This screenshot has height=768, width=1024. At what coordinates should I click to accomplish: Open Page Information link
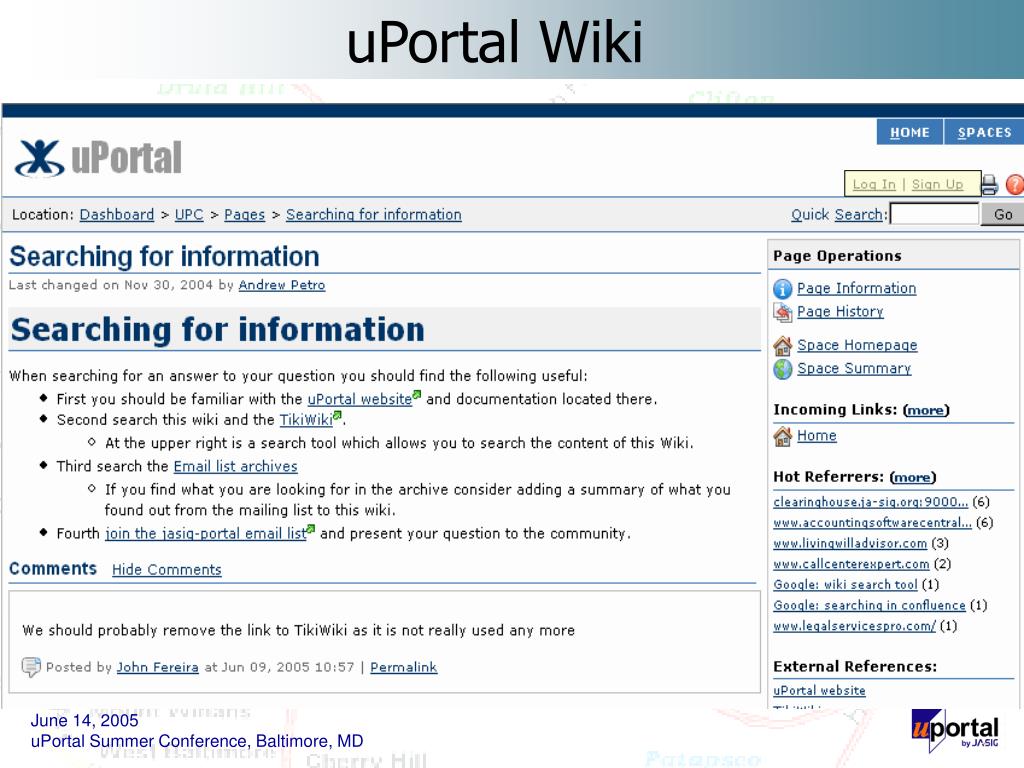click(856, 289)
